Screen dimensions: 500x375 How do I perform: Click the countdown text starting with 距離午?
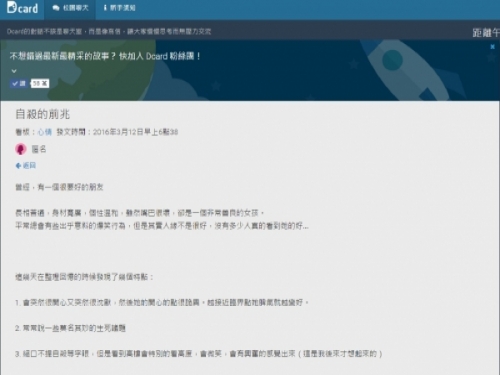tap(486, 32)
